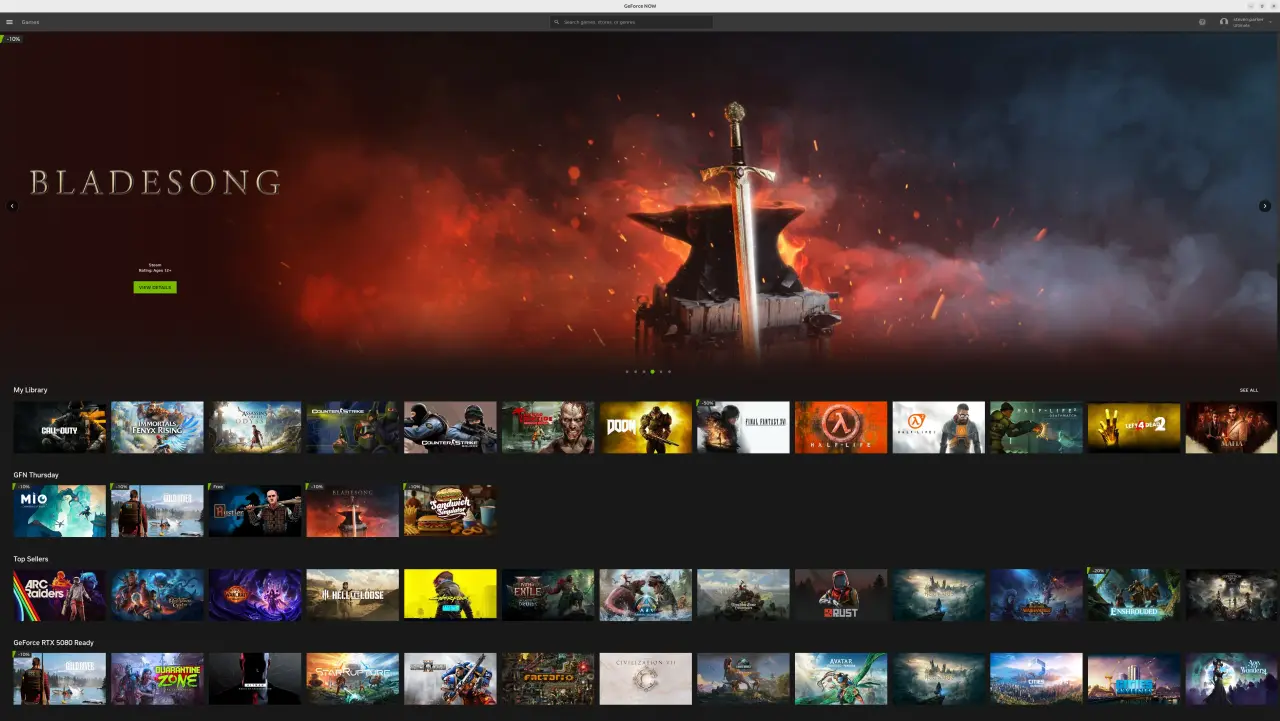Click the GeForce RTX 5080 Ready heading
1280x721 pixels.
tap(54, 643)
